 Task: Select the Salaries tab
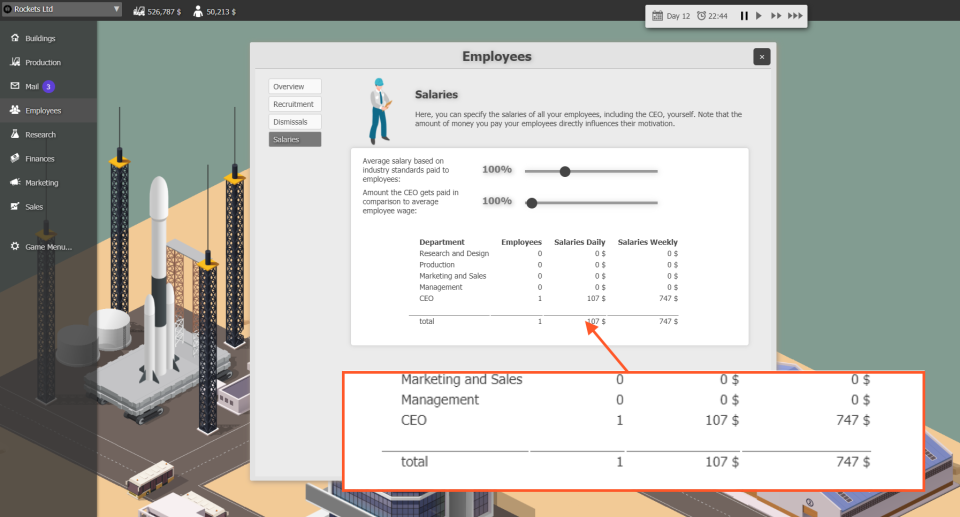(x=294, y=140)
